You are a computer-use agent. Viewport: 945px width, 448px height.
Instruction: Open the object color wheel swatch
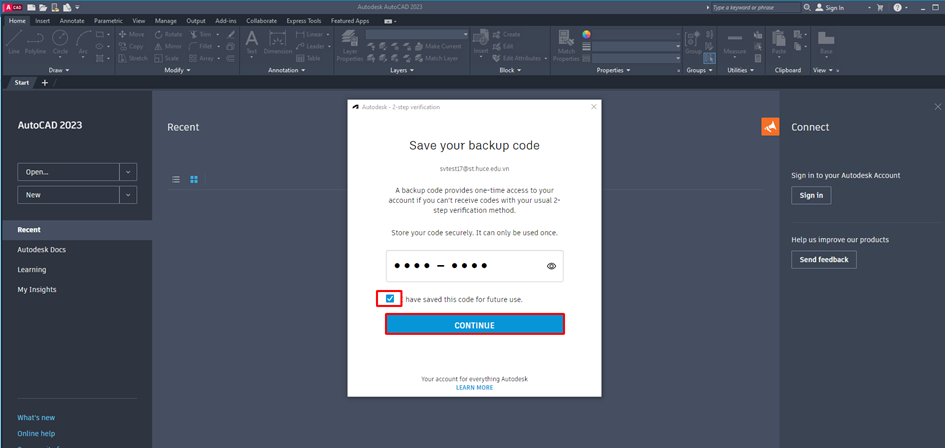587,34
